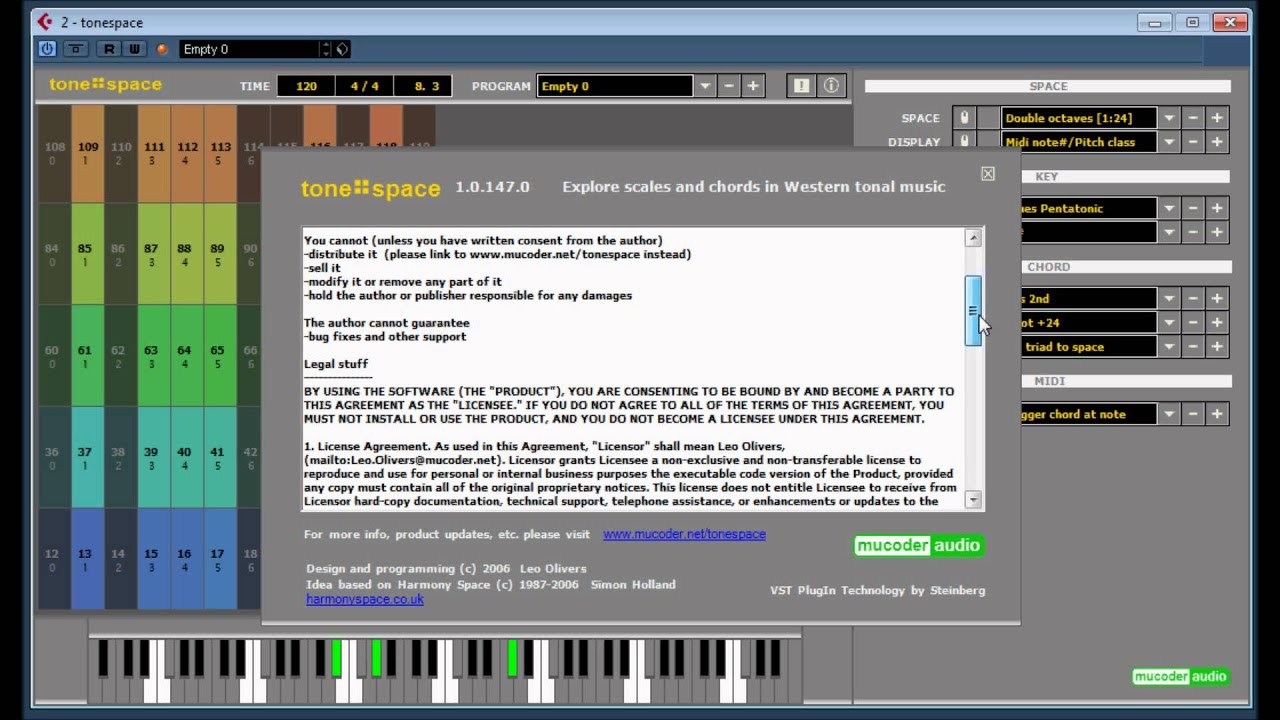Click the license text scrollbar down arrow

pyautogui.click(x=973, y=499)
